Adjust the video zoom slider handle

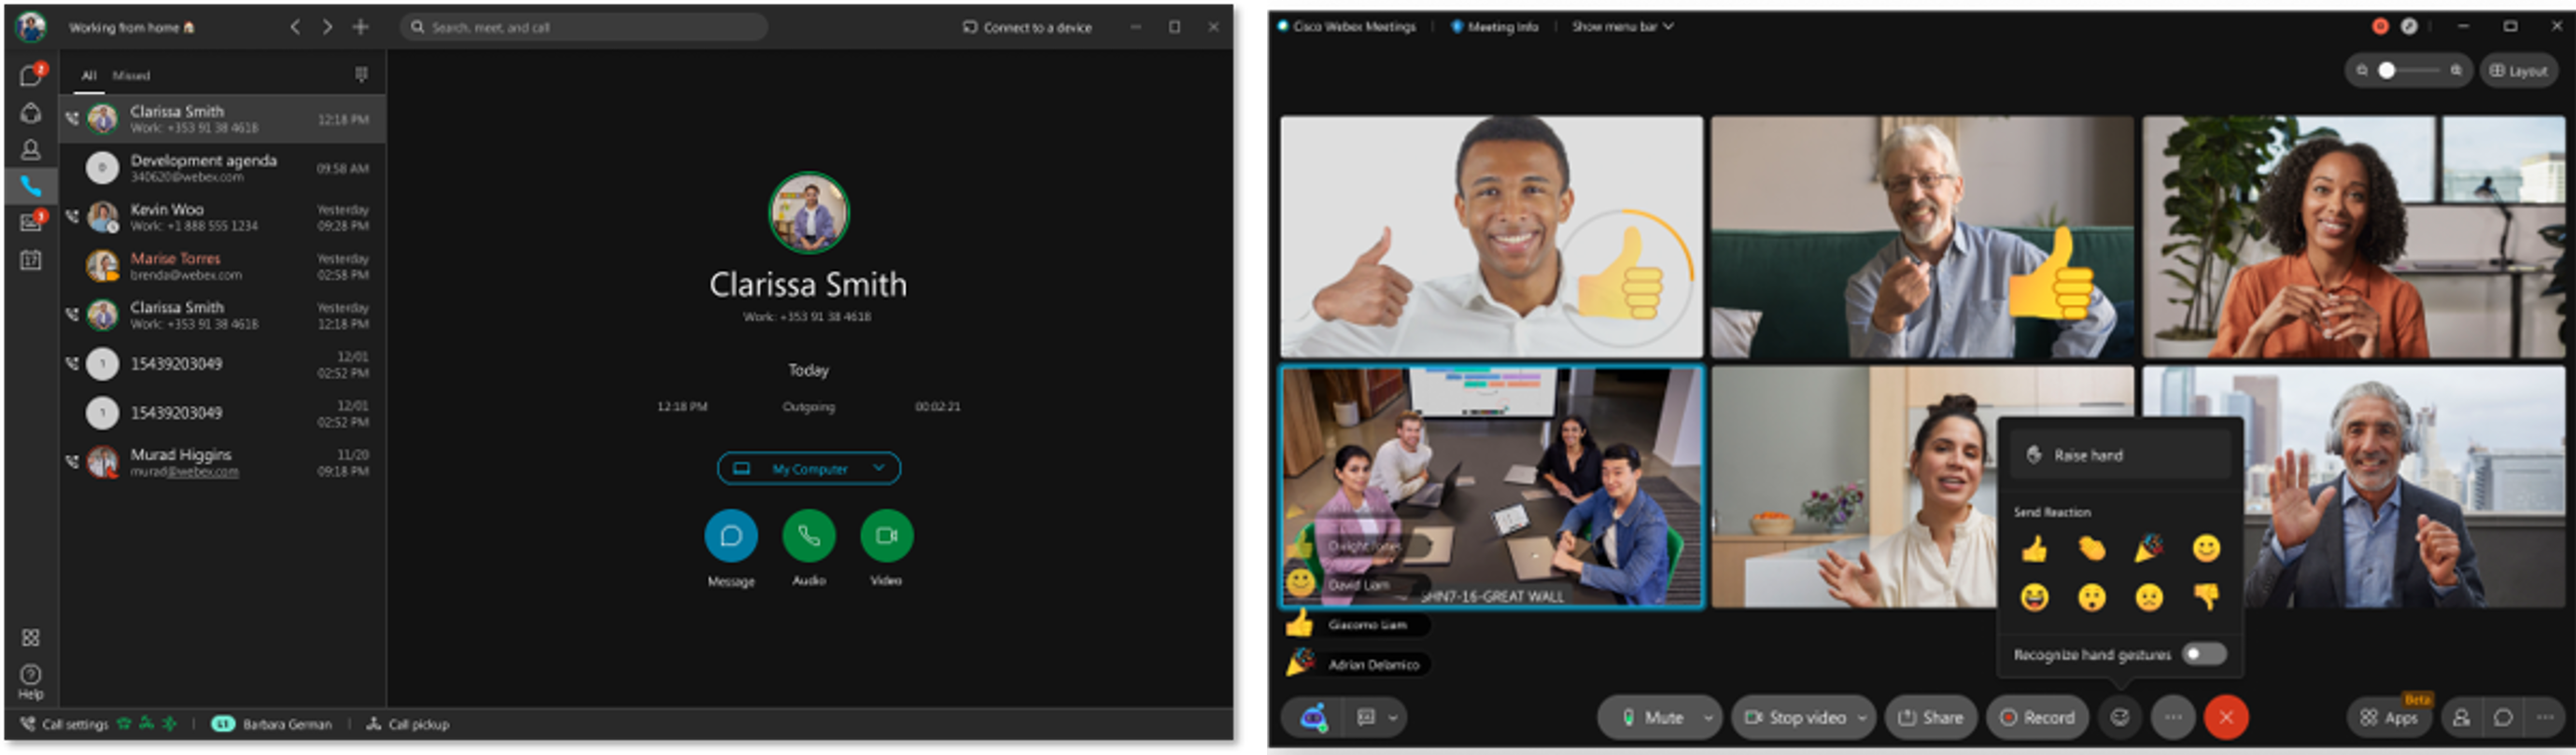click(2387, 70)
